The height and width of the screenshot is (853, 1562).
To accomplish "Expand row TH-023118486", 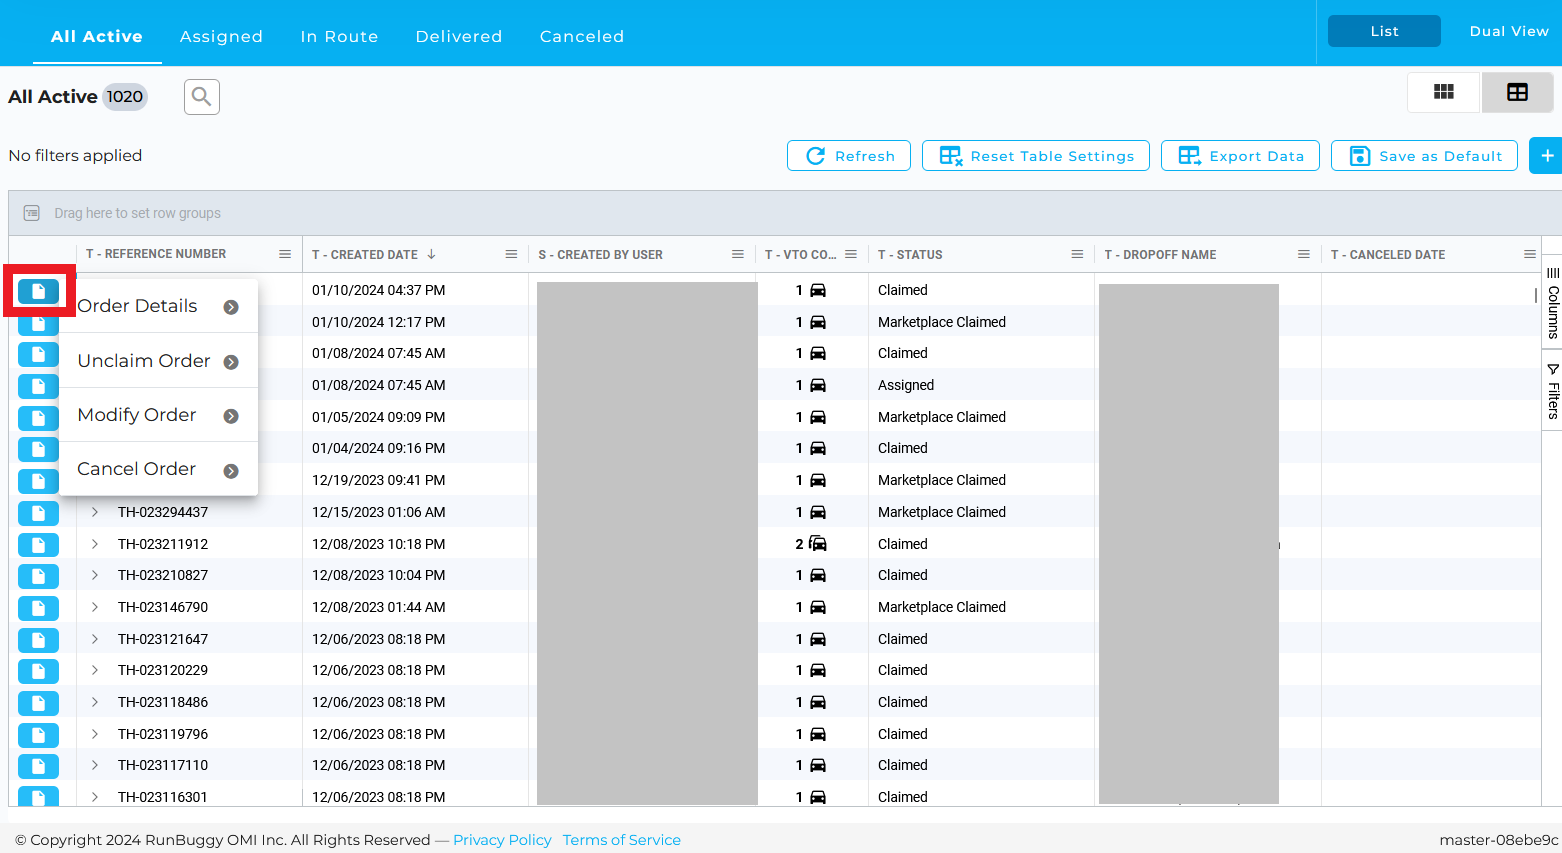I will click(x=95, y=702).
